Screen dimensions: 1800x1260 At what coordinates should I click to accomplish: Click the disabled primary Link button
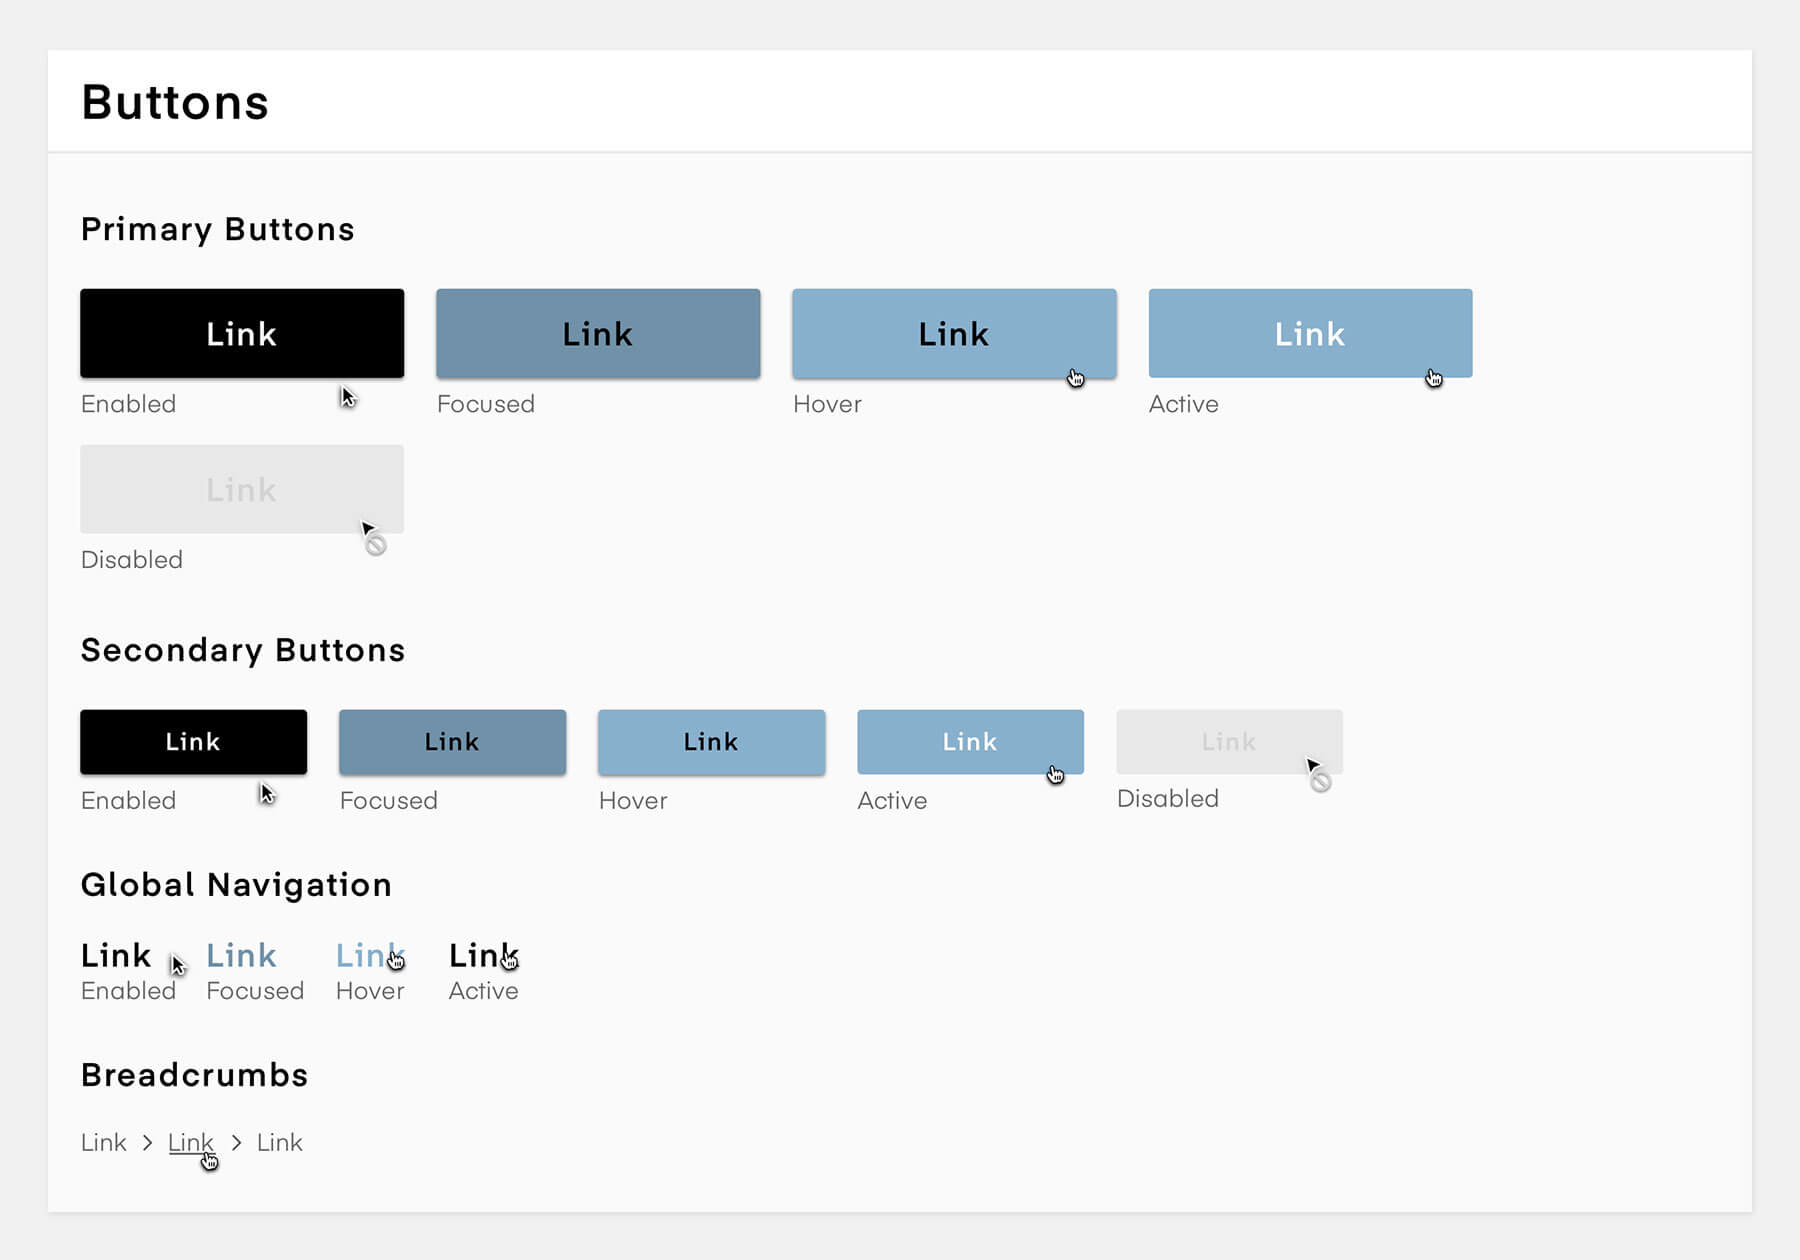click(x=241, y=489)
